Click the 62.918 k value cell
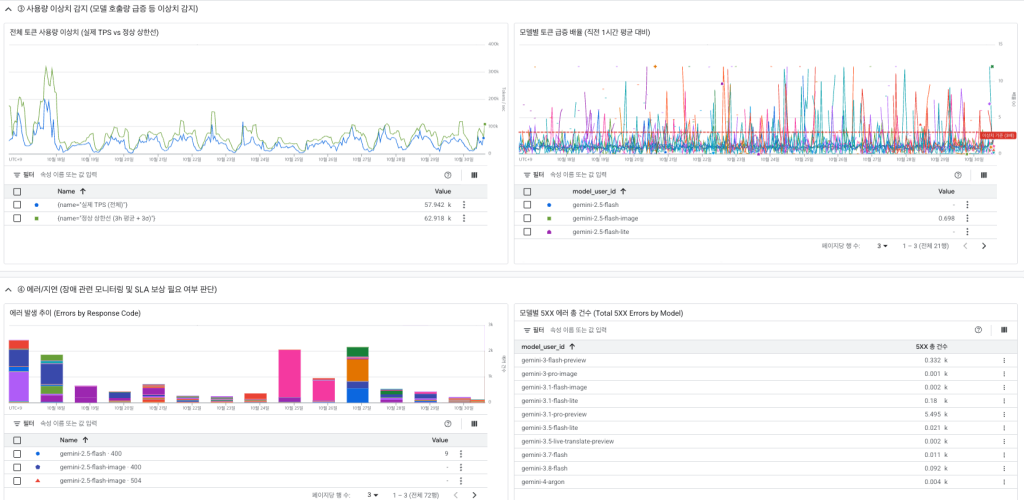The width and height of the screenshot is (1024, 500). click(x=438, y=218)
